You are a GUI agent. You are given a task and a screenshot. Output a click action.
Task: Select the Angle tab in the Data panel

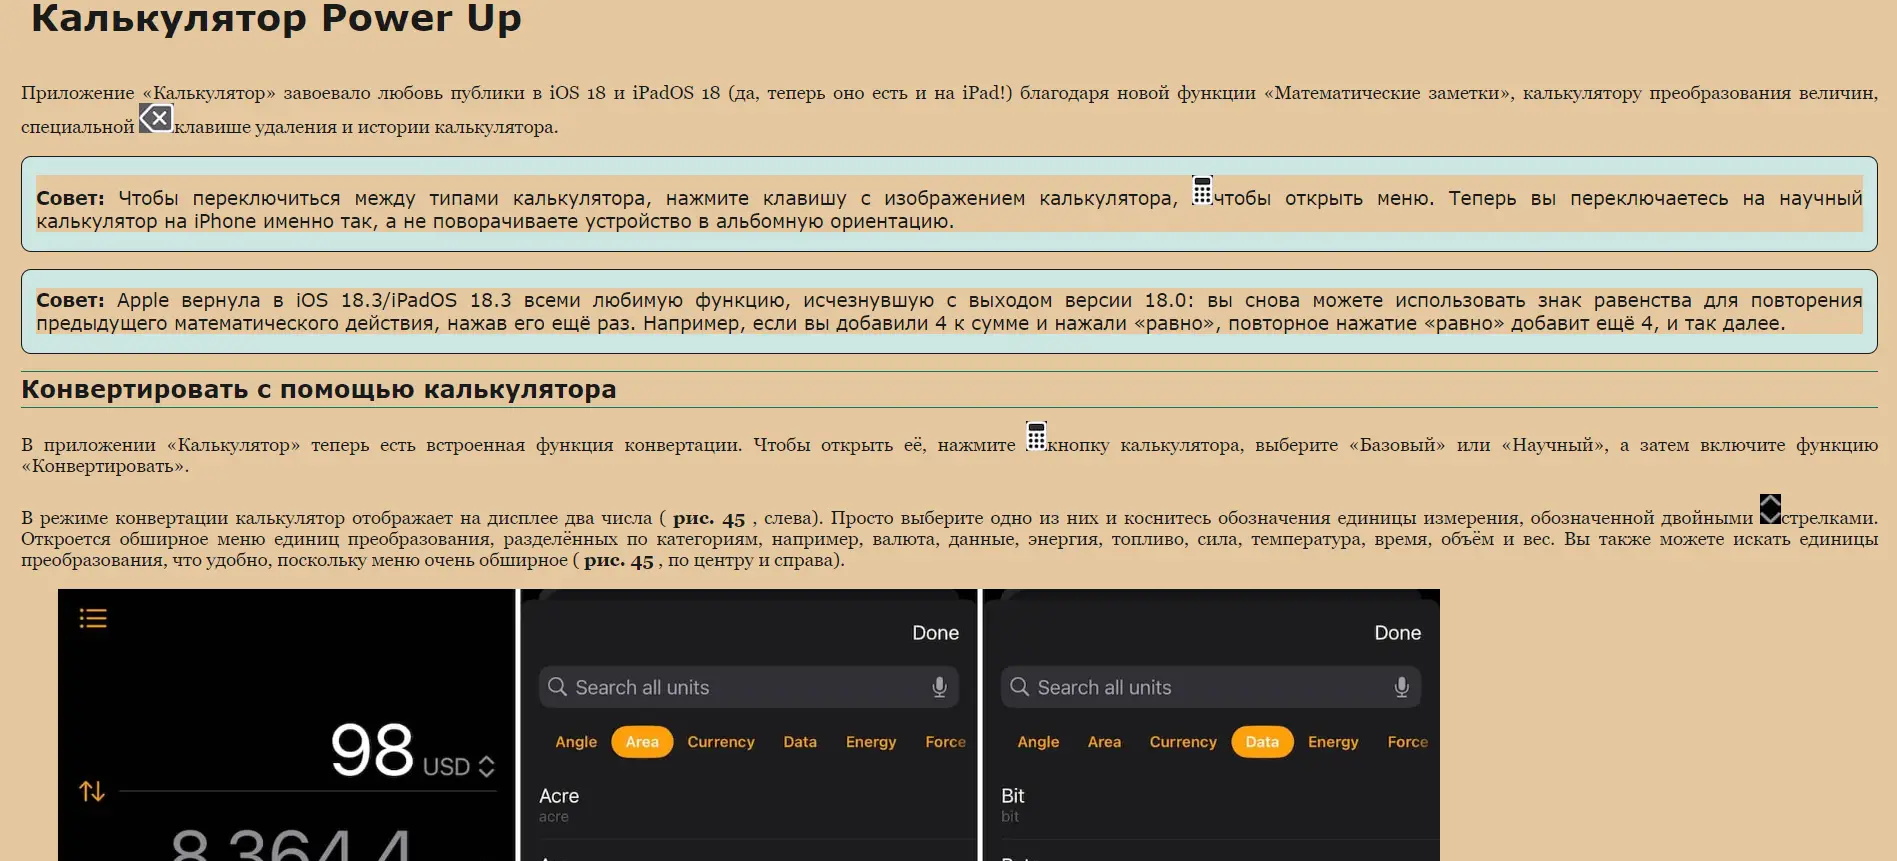[x=1038, y=742]
